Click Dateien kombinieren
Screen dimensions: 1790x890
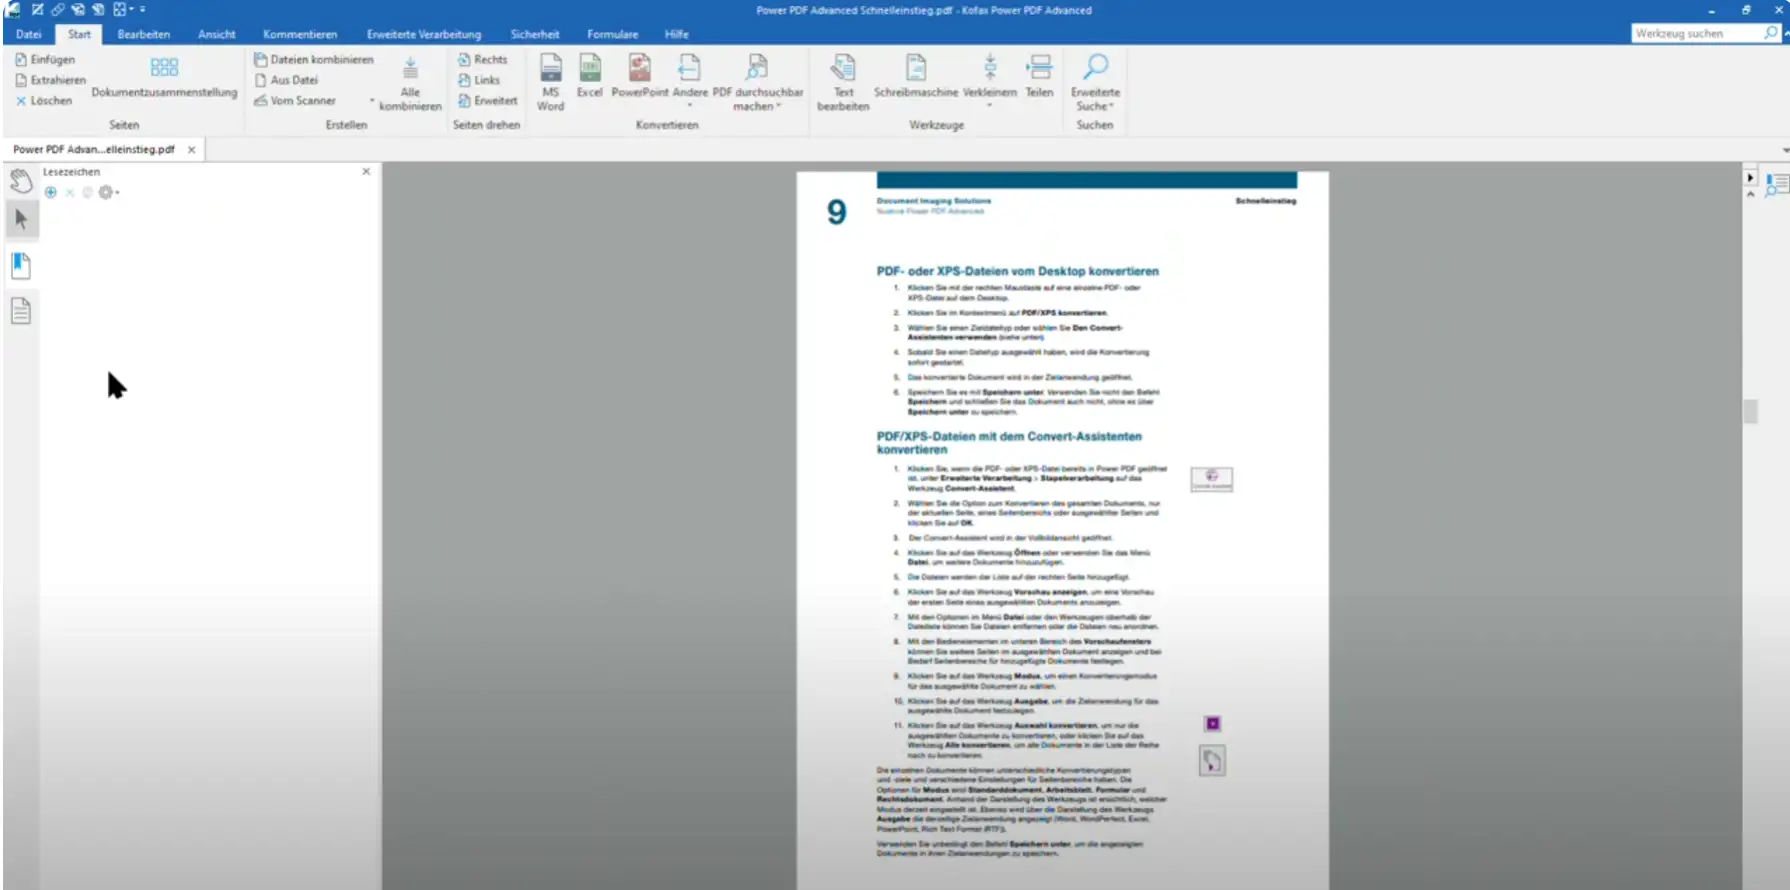click(x=314, y=60)
